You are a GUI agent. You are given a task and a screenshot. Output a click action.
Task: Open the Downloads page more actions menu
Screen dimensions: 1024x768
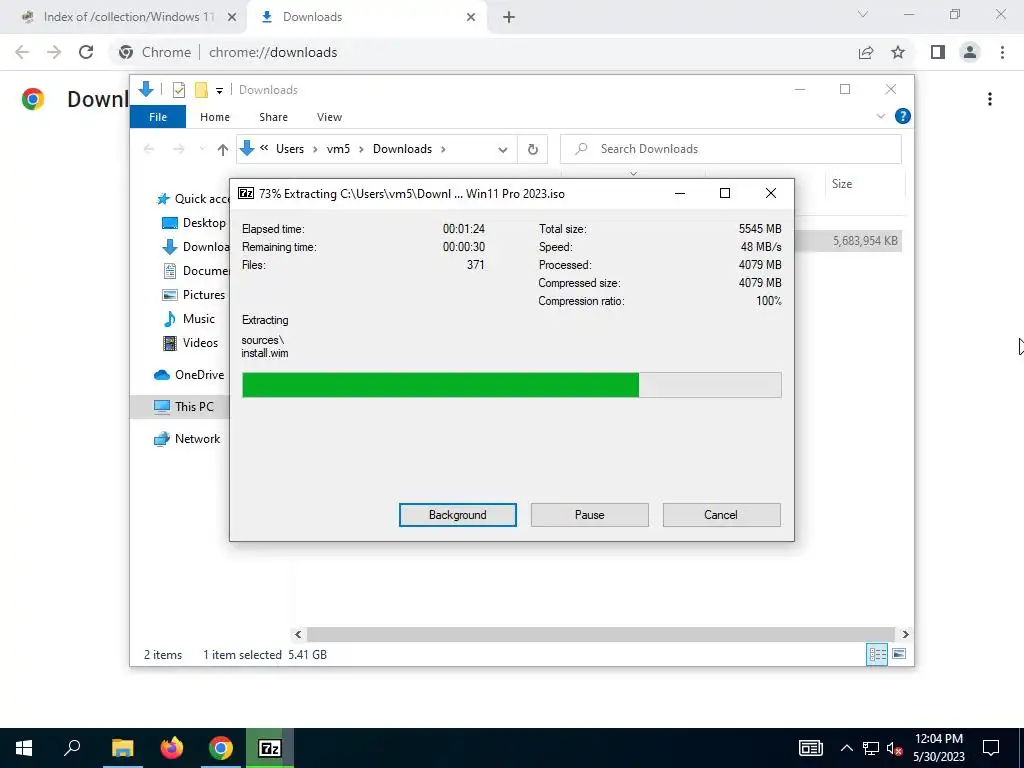[x=990, y=99]
